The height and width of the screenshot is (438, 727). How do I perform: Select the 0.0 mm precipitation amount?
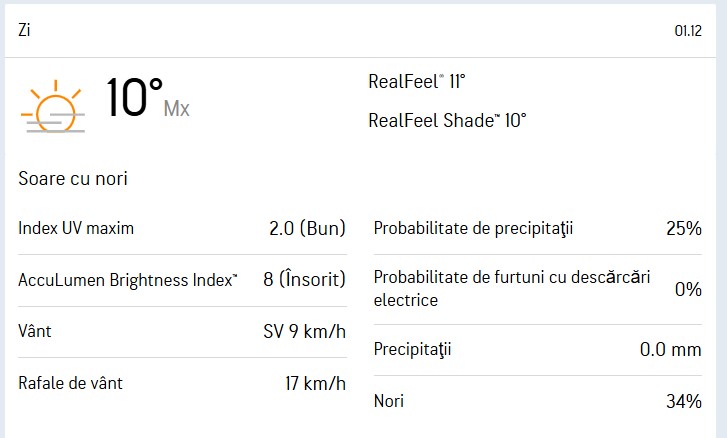coord(670,350)
